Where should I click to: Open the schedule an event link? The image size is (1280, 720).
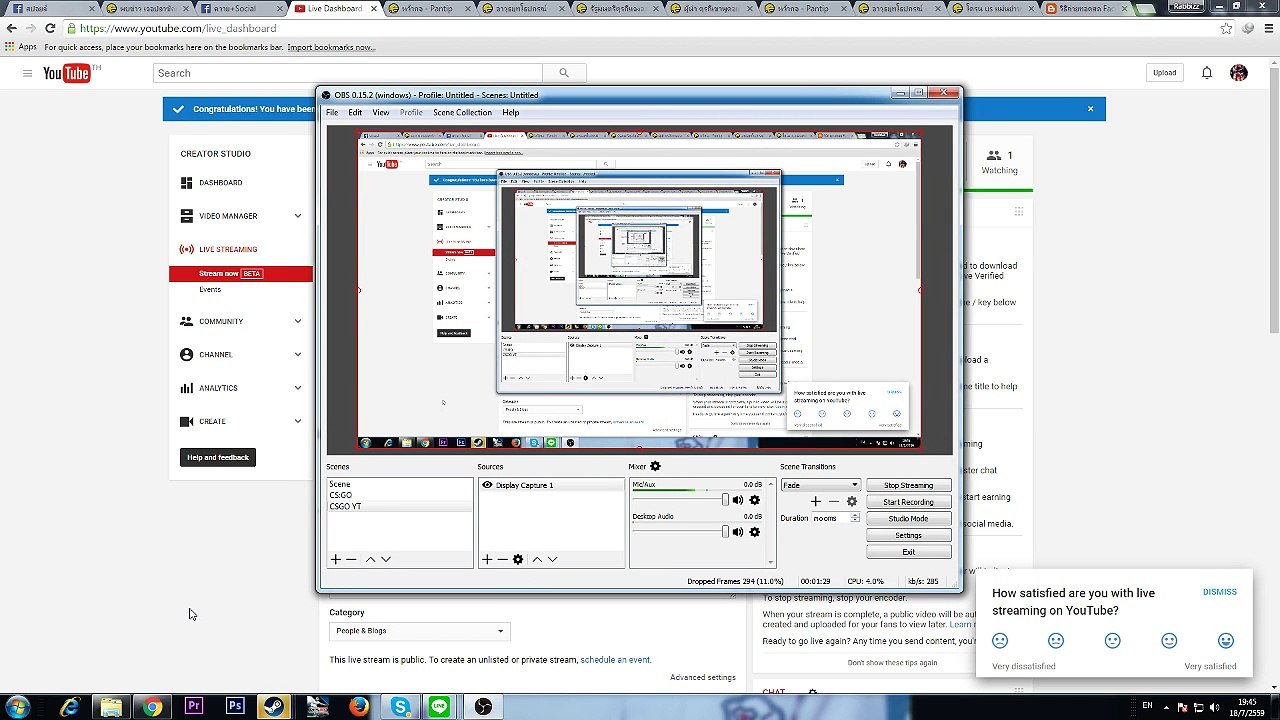pyautogui.click(x=615, y=660)
